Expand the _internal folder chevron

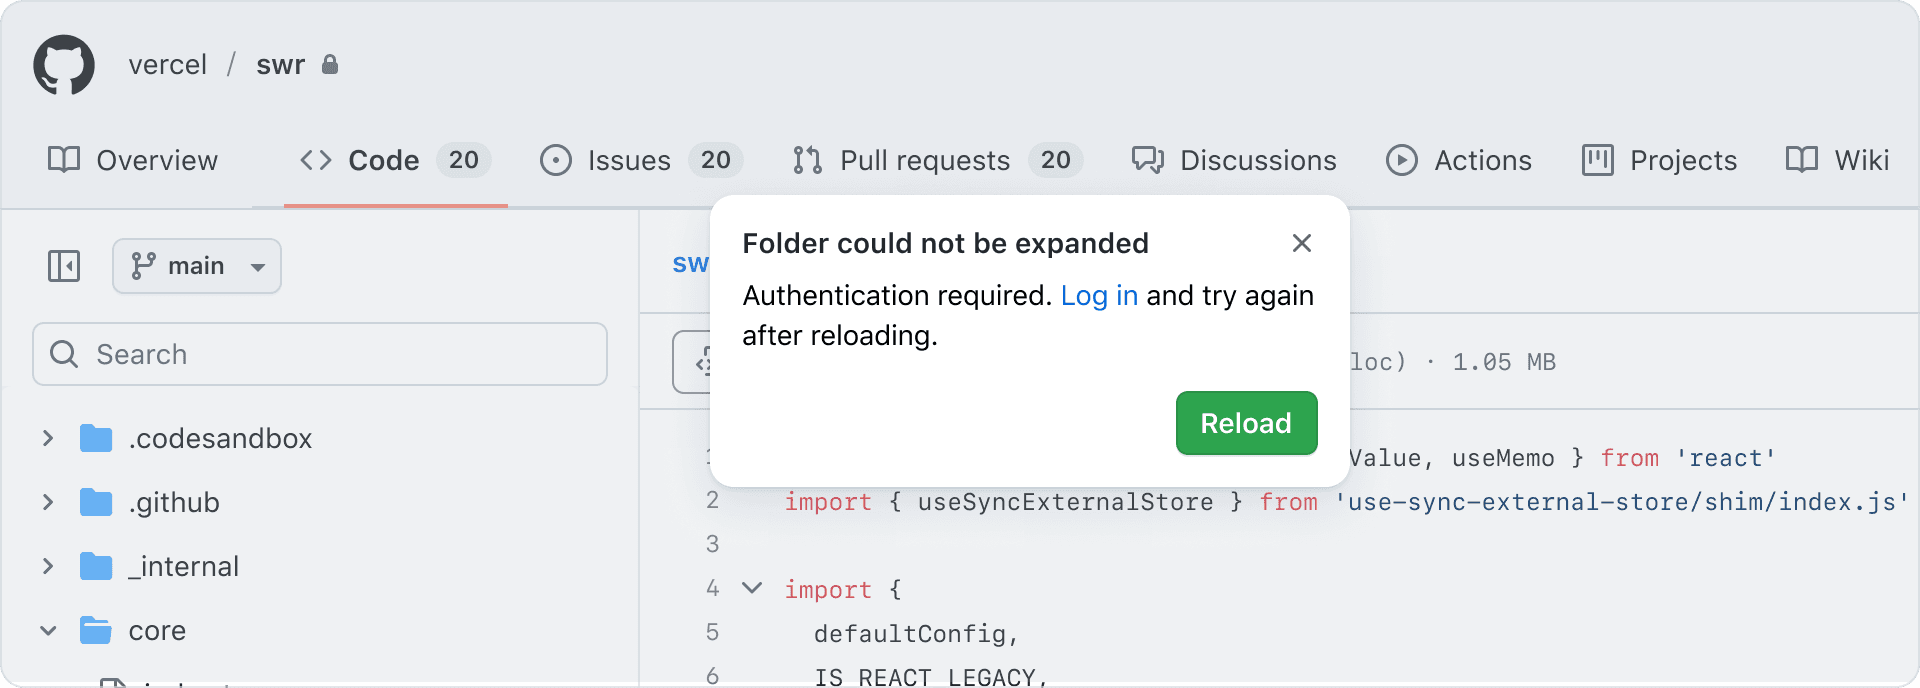point(48,566)
